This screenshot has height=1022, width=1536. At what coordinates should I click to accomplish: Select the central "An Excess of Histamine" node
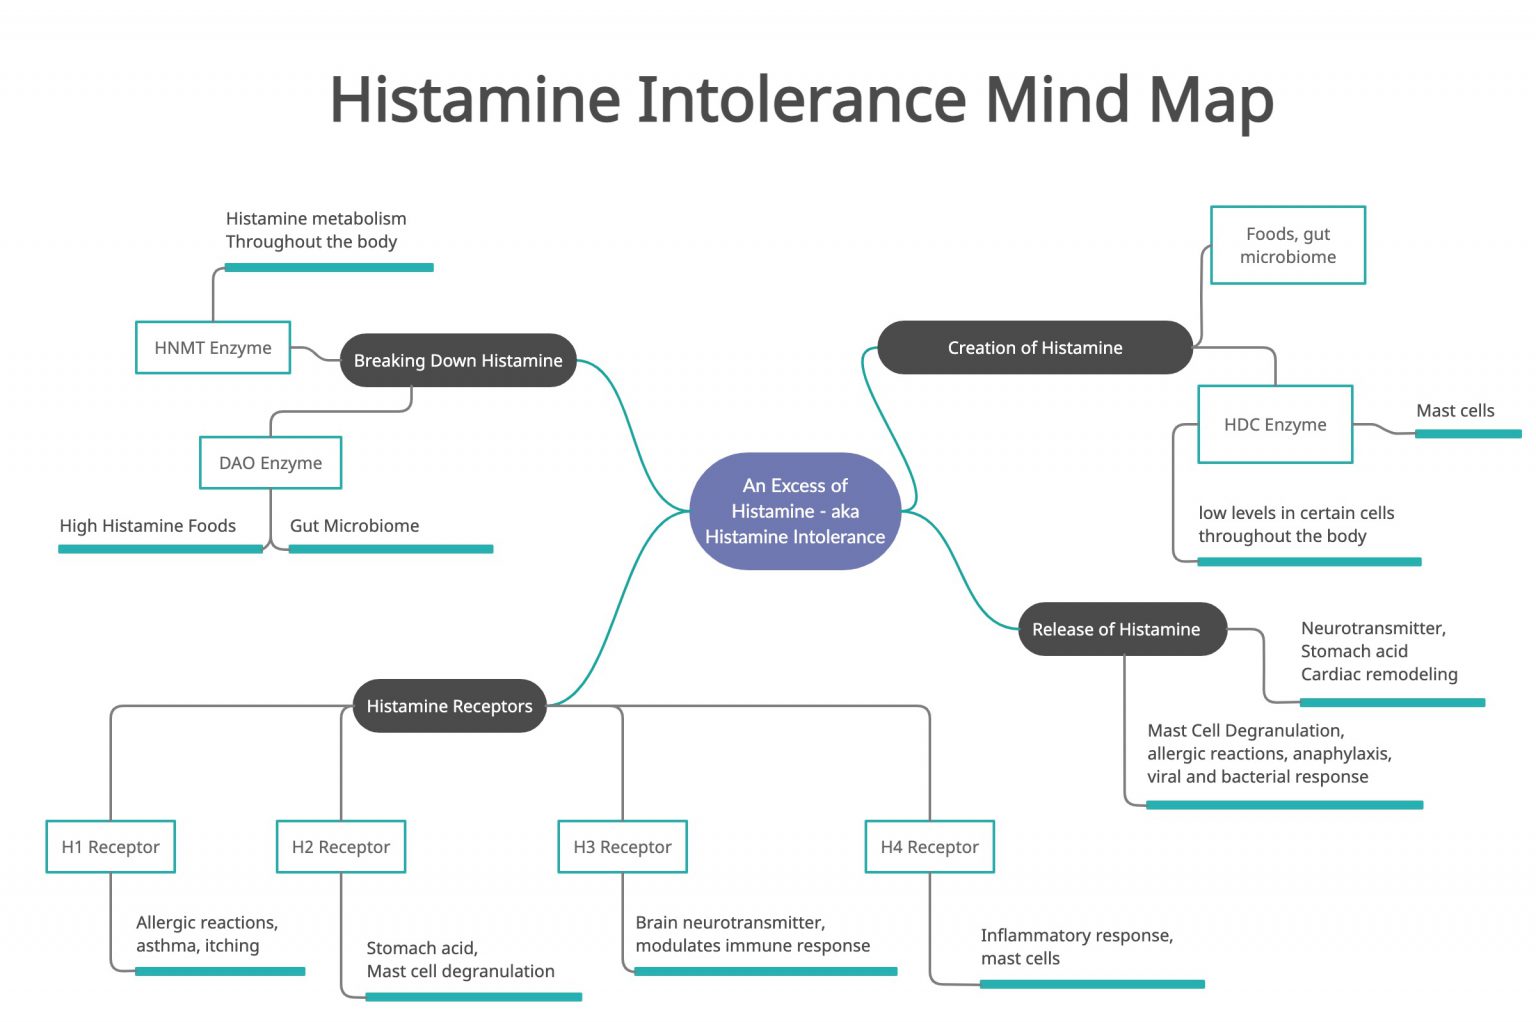(795, 511)
